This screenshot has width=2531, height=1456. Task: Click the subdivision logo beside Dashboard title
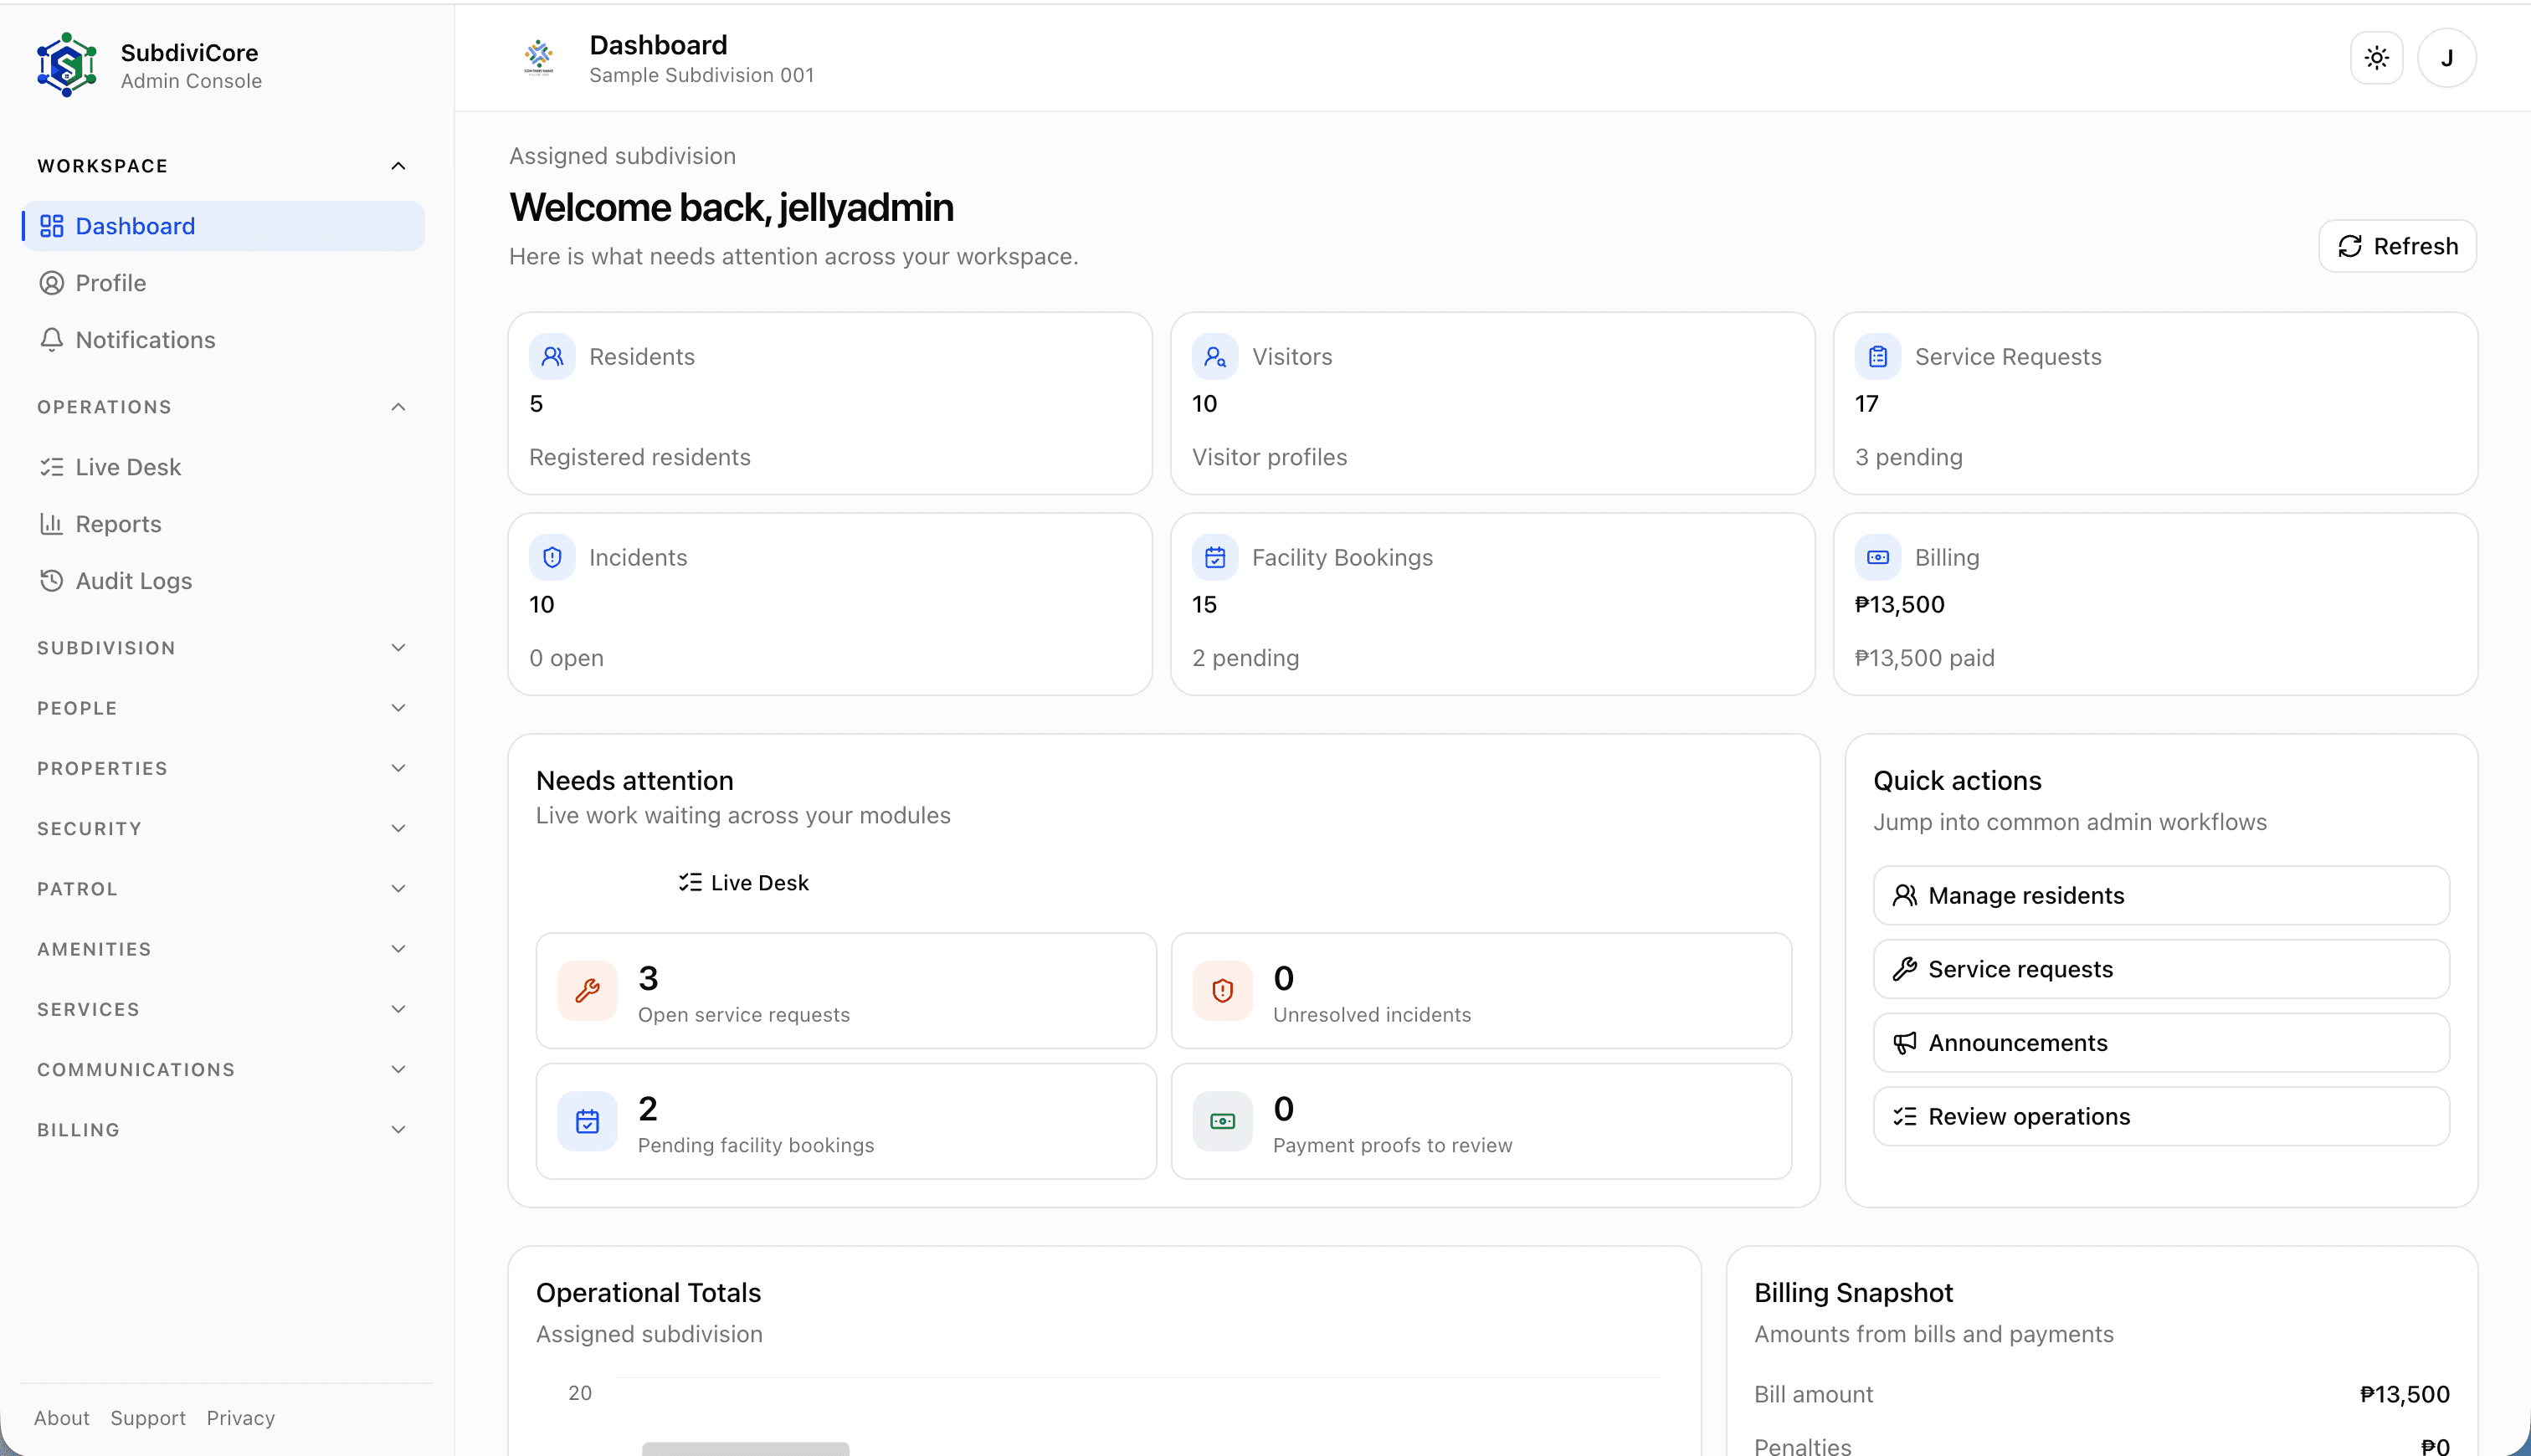[539, 58]
